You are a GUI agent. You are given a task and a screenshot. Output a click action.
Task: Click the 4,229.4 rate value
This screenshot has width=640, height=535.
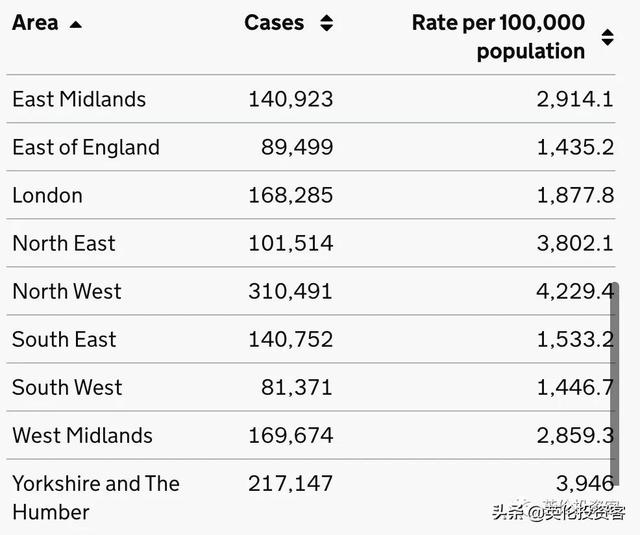pyautogui.click(x=575, y=291)
